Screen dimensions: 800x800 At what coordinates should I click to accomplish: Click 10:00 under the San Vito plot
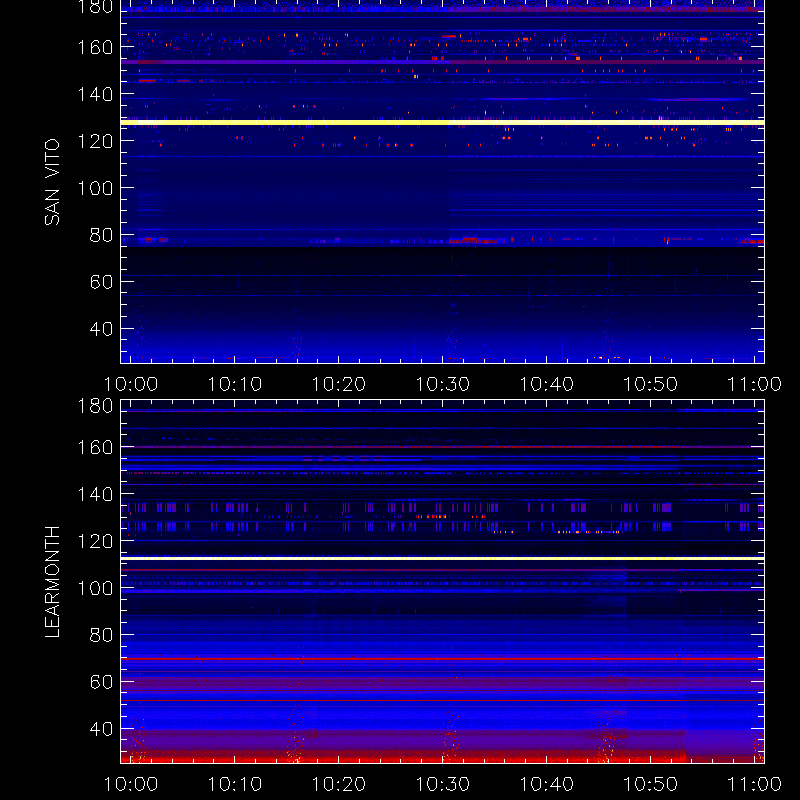pyautogui.click(x=131, y=384)
